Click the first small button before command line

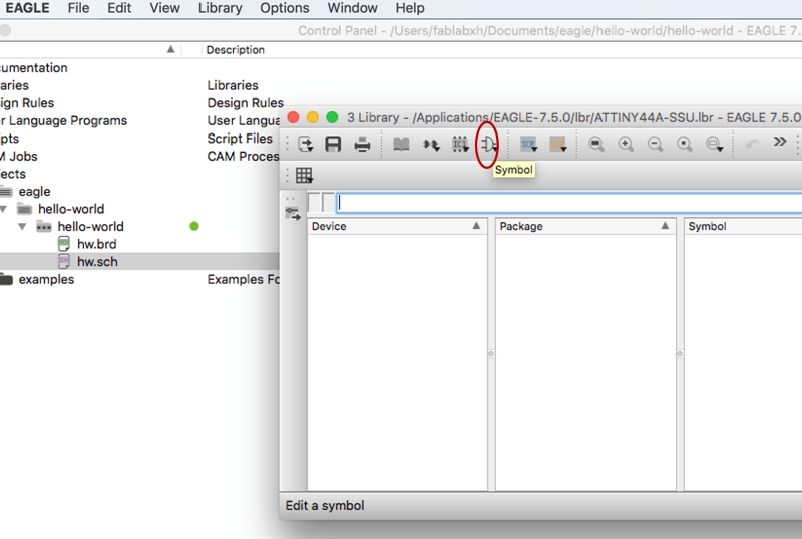314,203
